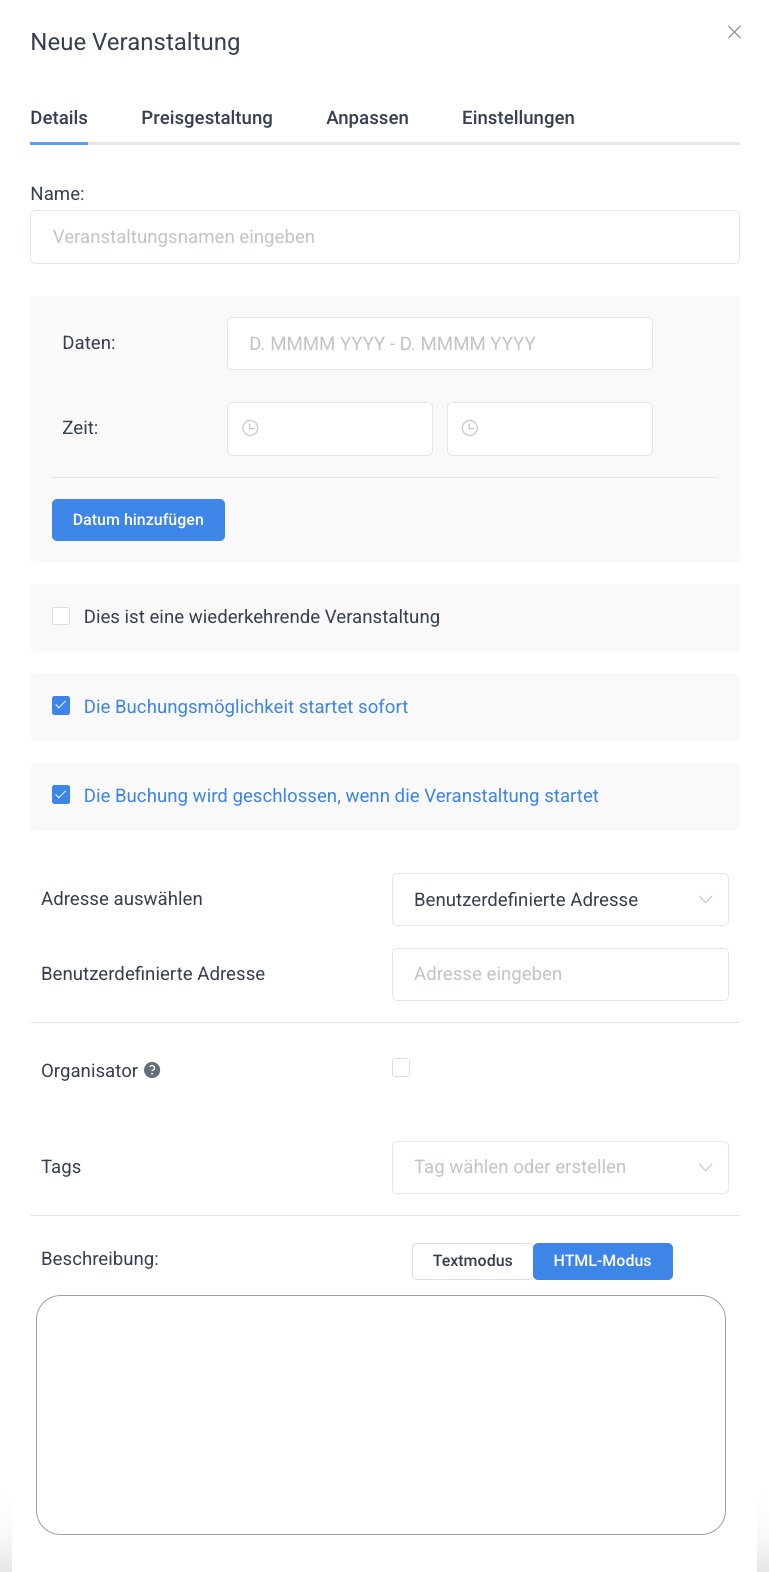Enable the recurring event checkbox

click(61, 616)
